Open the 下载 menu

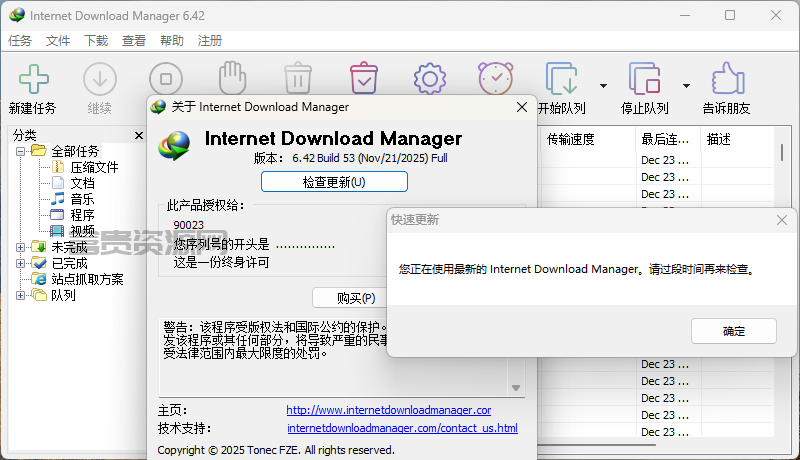click(96, 41)
